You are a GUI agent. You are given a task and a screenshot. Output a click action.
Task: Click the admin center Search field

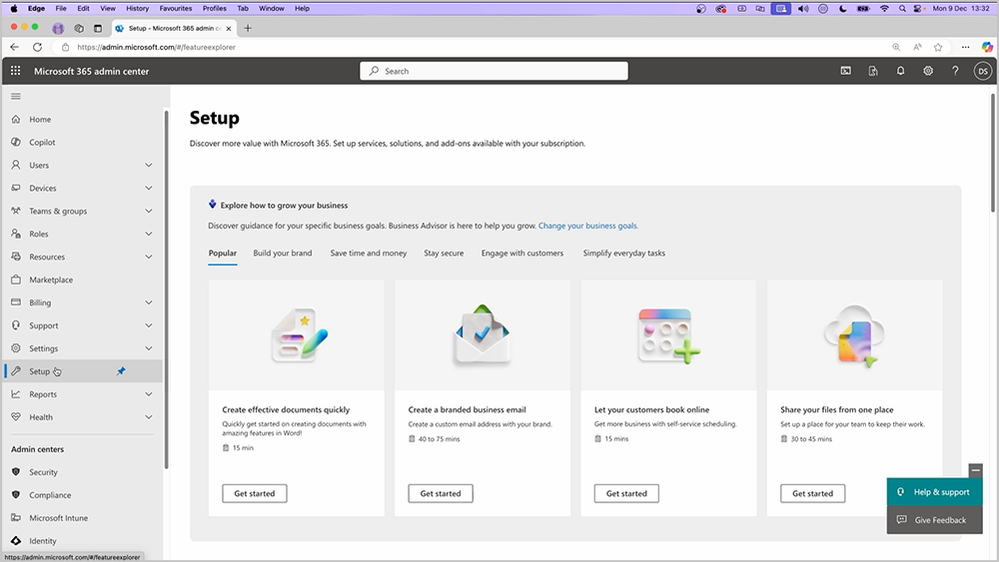[x=494, y=71]
